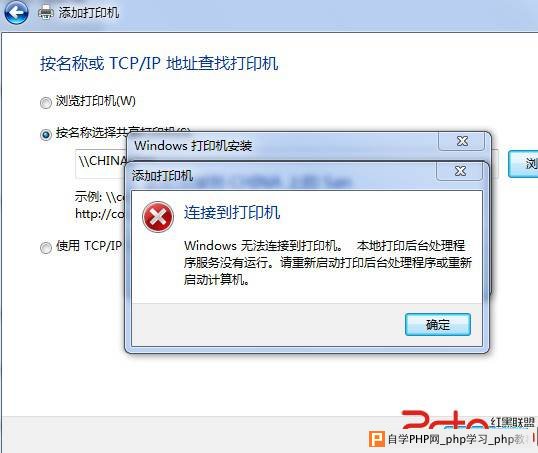Go back with the blue arrow button
The image size is (538, 453).
[x=16, y=13]
